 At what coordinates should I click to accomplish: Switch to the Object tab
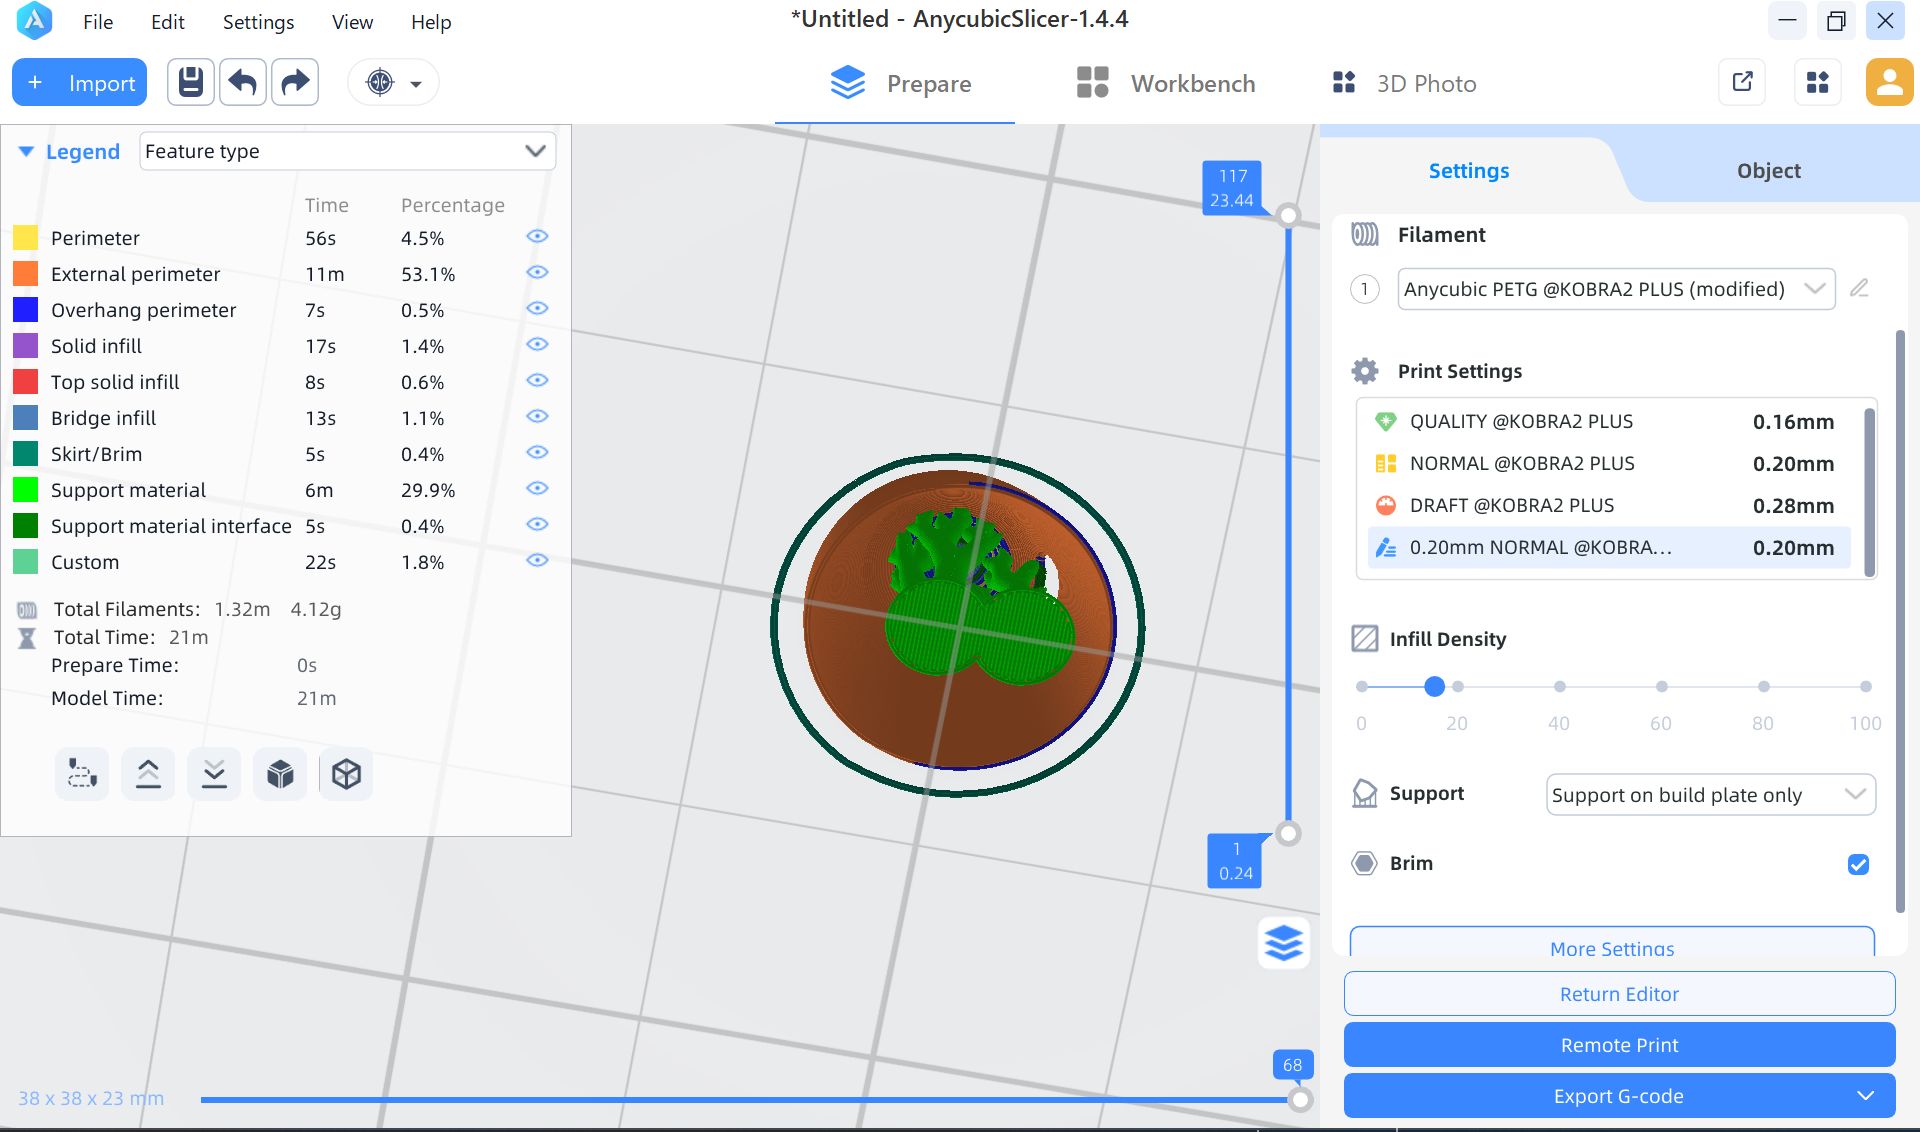coord(1768,171)
